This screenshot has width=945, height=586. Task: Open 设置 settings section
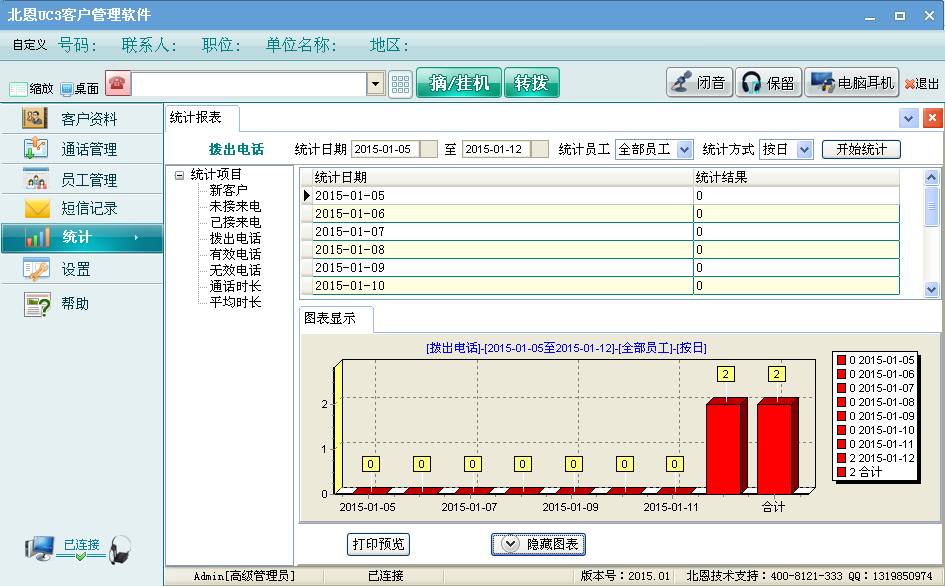(x=82, y=269)
